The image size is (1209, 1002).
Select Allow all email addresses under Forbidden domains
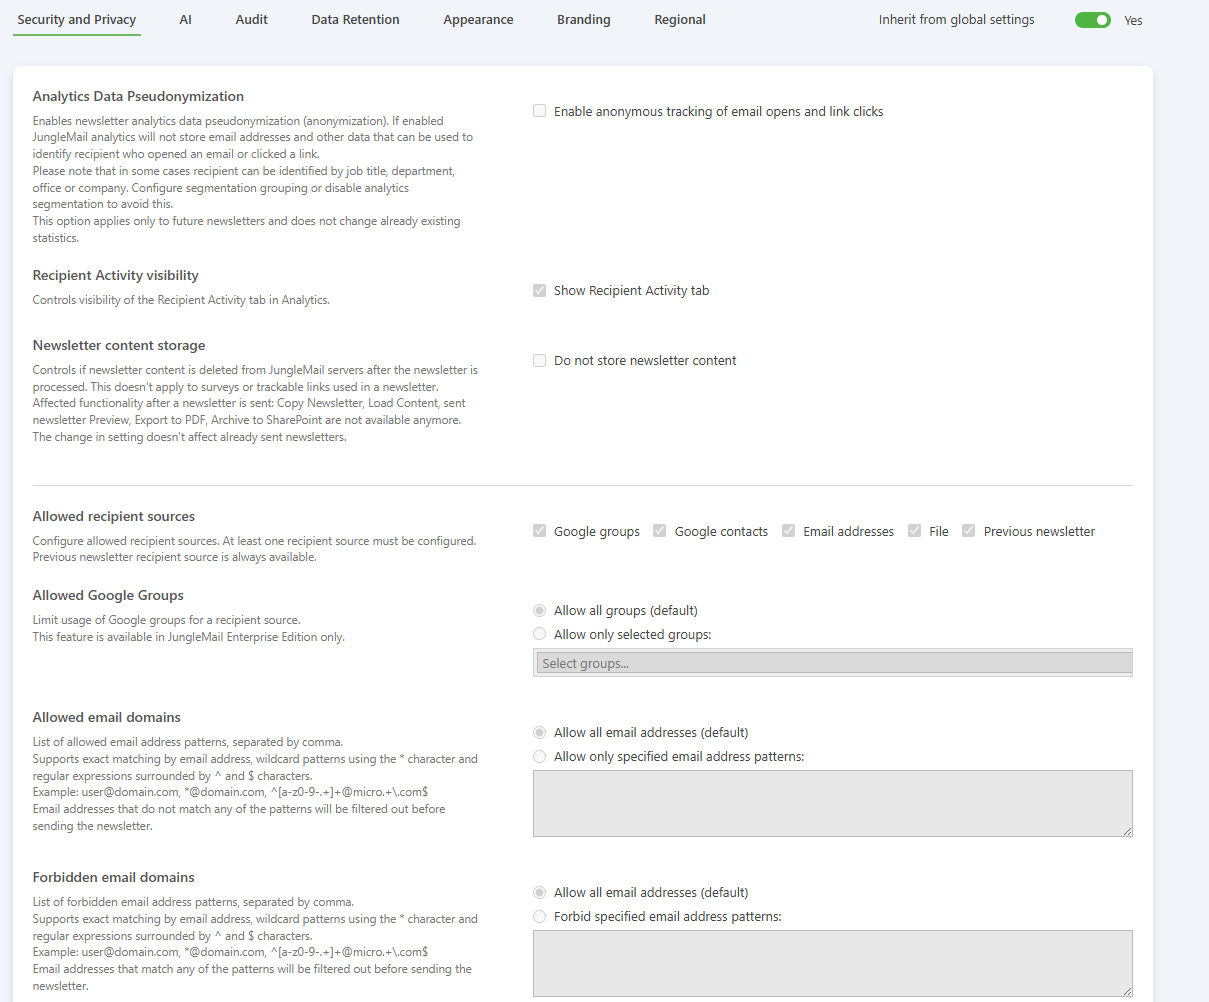pyautogui.click(x=540, y=892)
